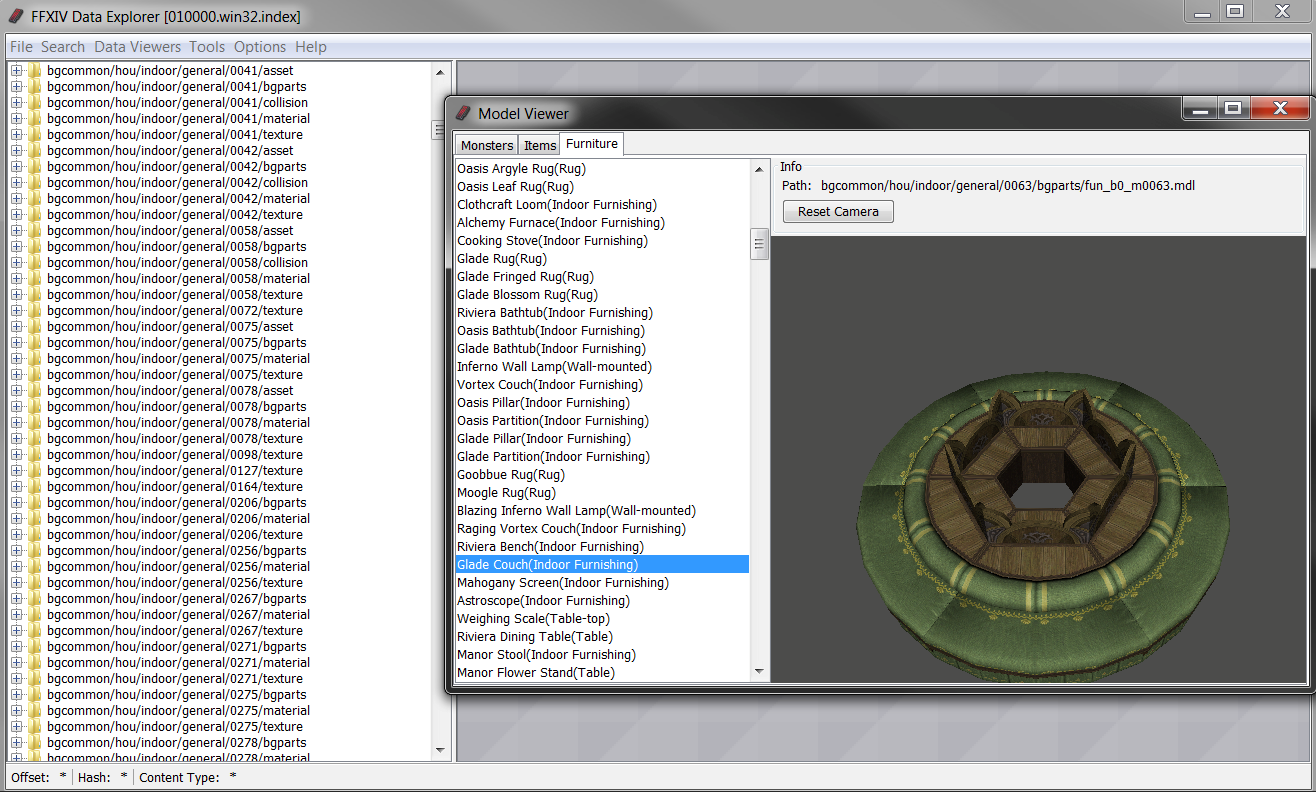Viewport: 1316px width, 792px height.
Task: Select Weighing Scale(Table-top) entry
Action: click(x=603, y=619)
